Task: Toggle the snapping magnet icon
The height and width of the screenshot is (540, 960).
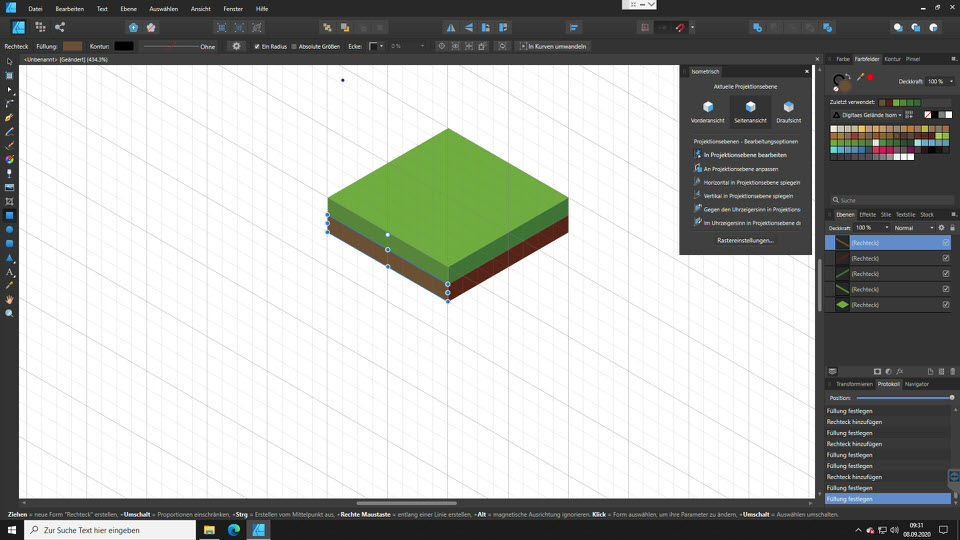Action: pyautogui.click(x=680, y=28)
